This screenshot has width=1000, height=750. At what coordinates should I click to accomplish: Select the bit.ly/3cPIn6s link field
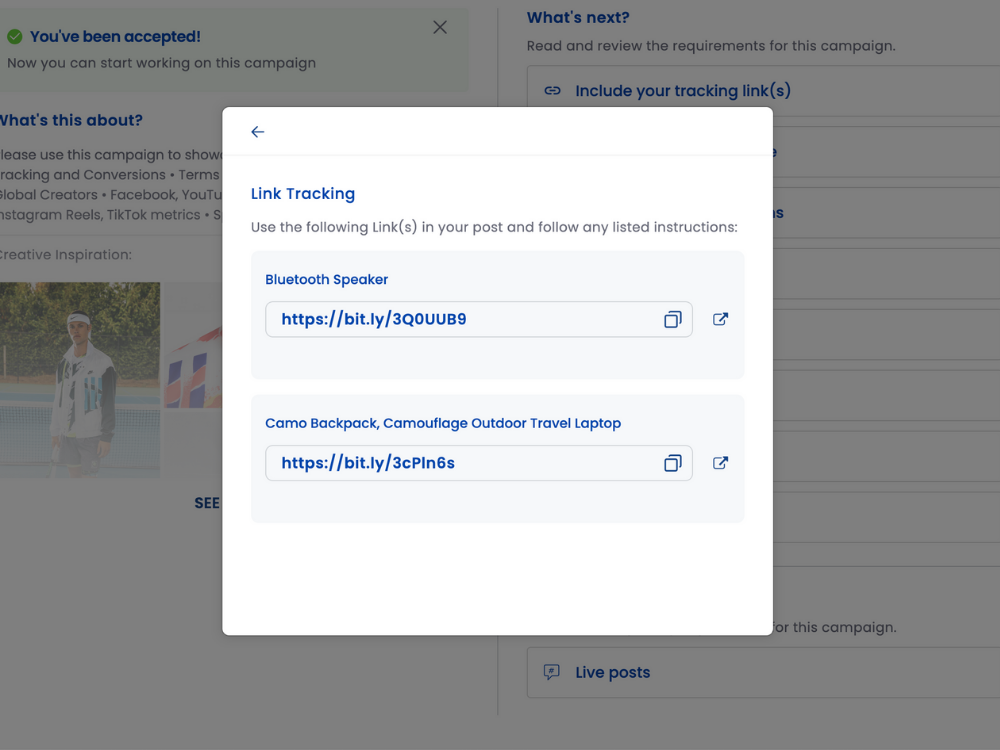tap(460, 463)
